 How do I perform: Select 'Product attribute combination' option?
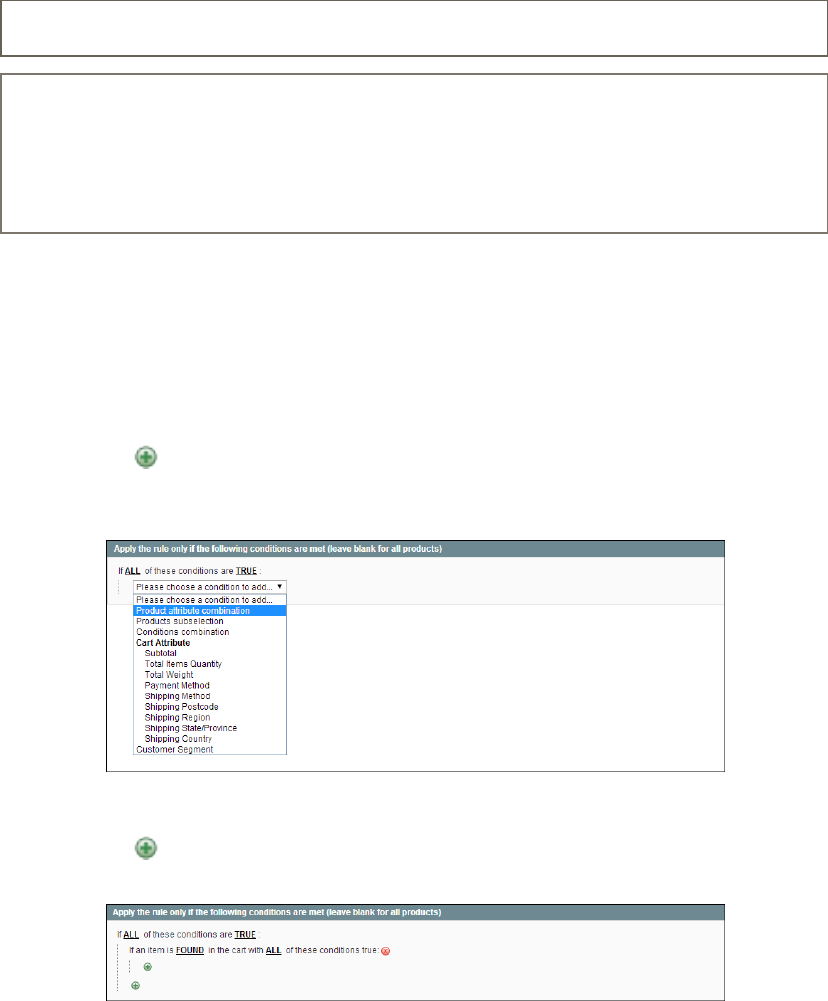click(209, 611)
